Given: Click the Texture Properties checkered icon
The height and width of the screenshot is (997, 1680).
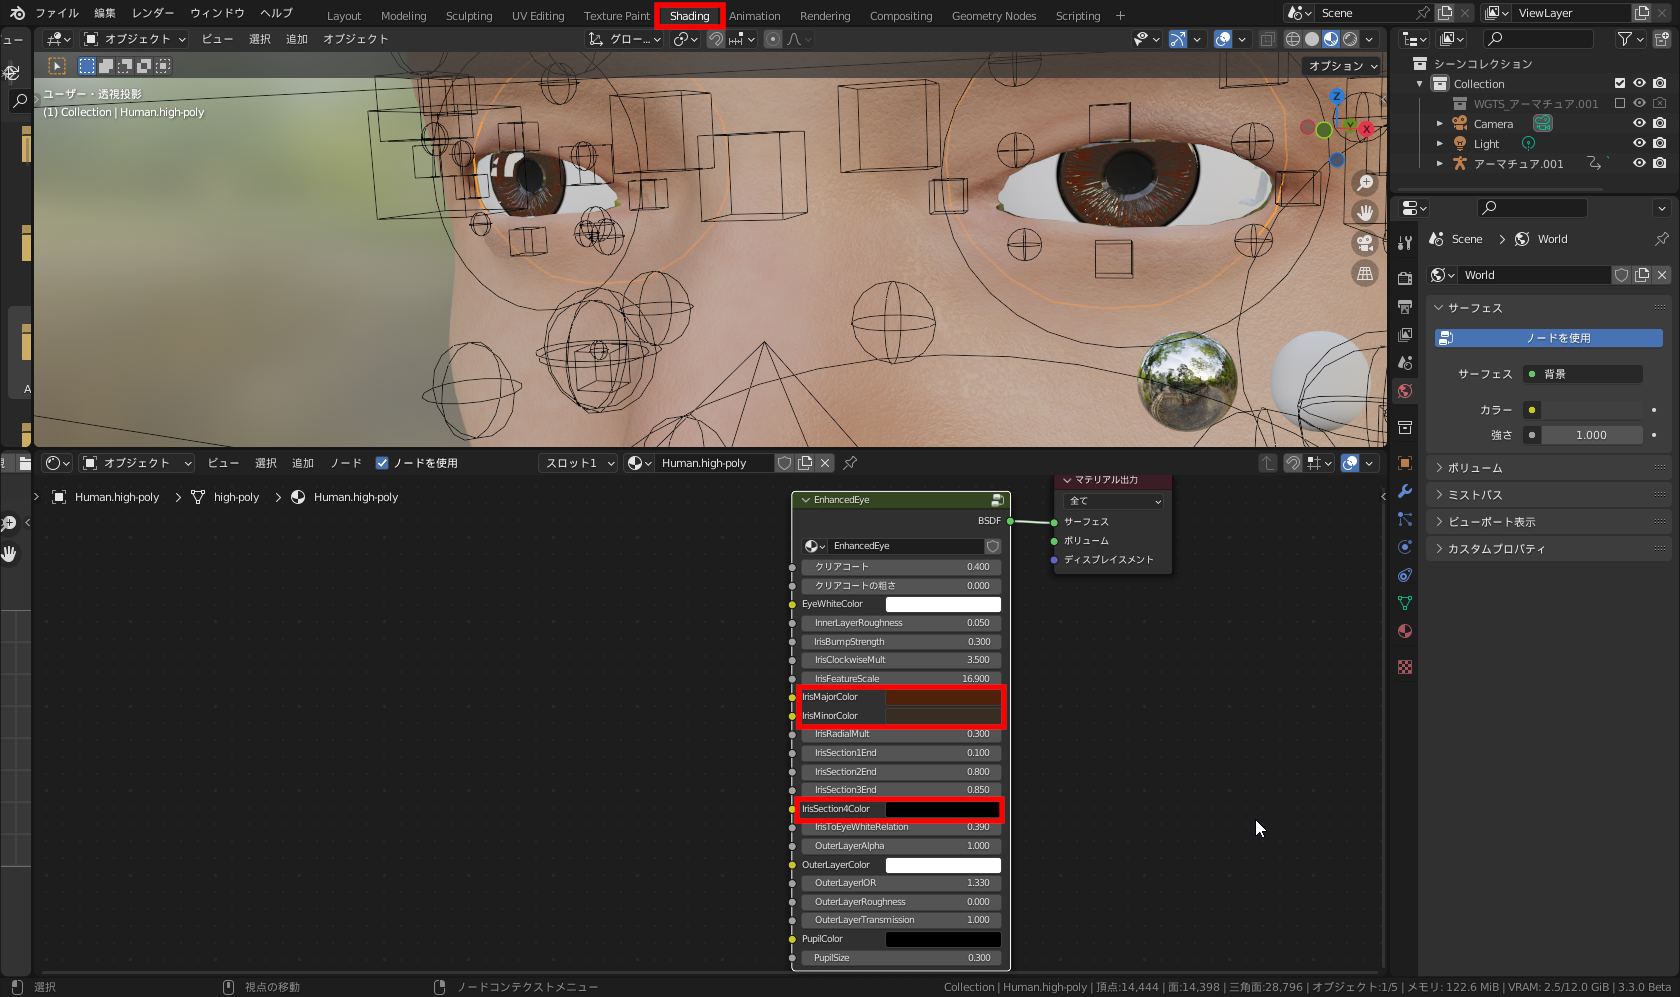Looking at the screenshot, I should [1404, 666].
